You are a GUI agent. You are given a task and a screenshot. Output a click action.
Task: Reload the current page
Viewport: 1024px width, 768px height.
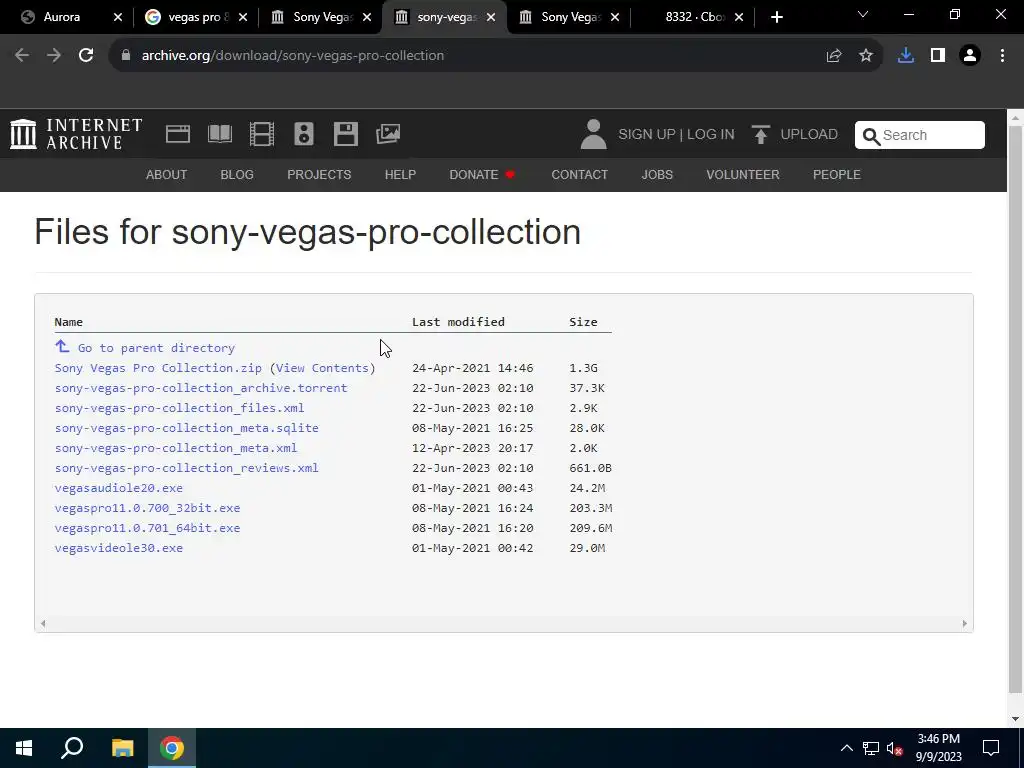86,56
